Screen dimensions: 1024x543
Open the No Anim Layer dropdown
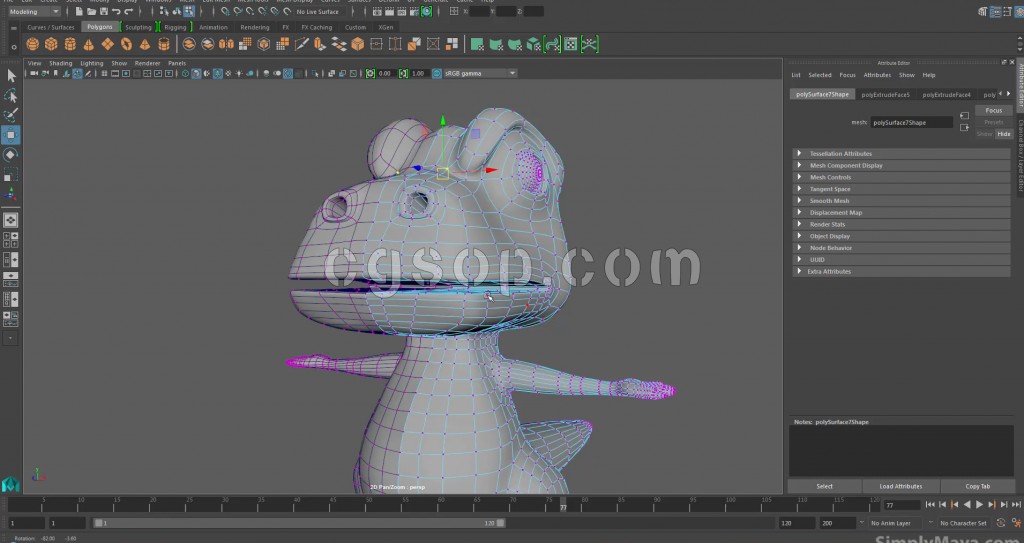[897, 523]
